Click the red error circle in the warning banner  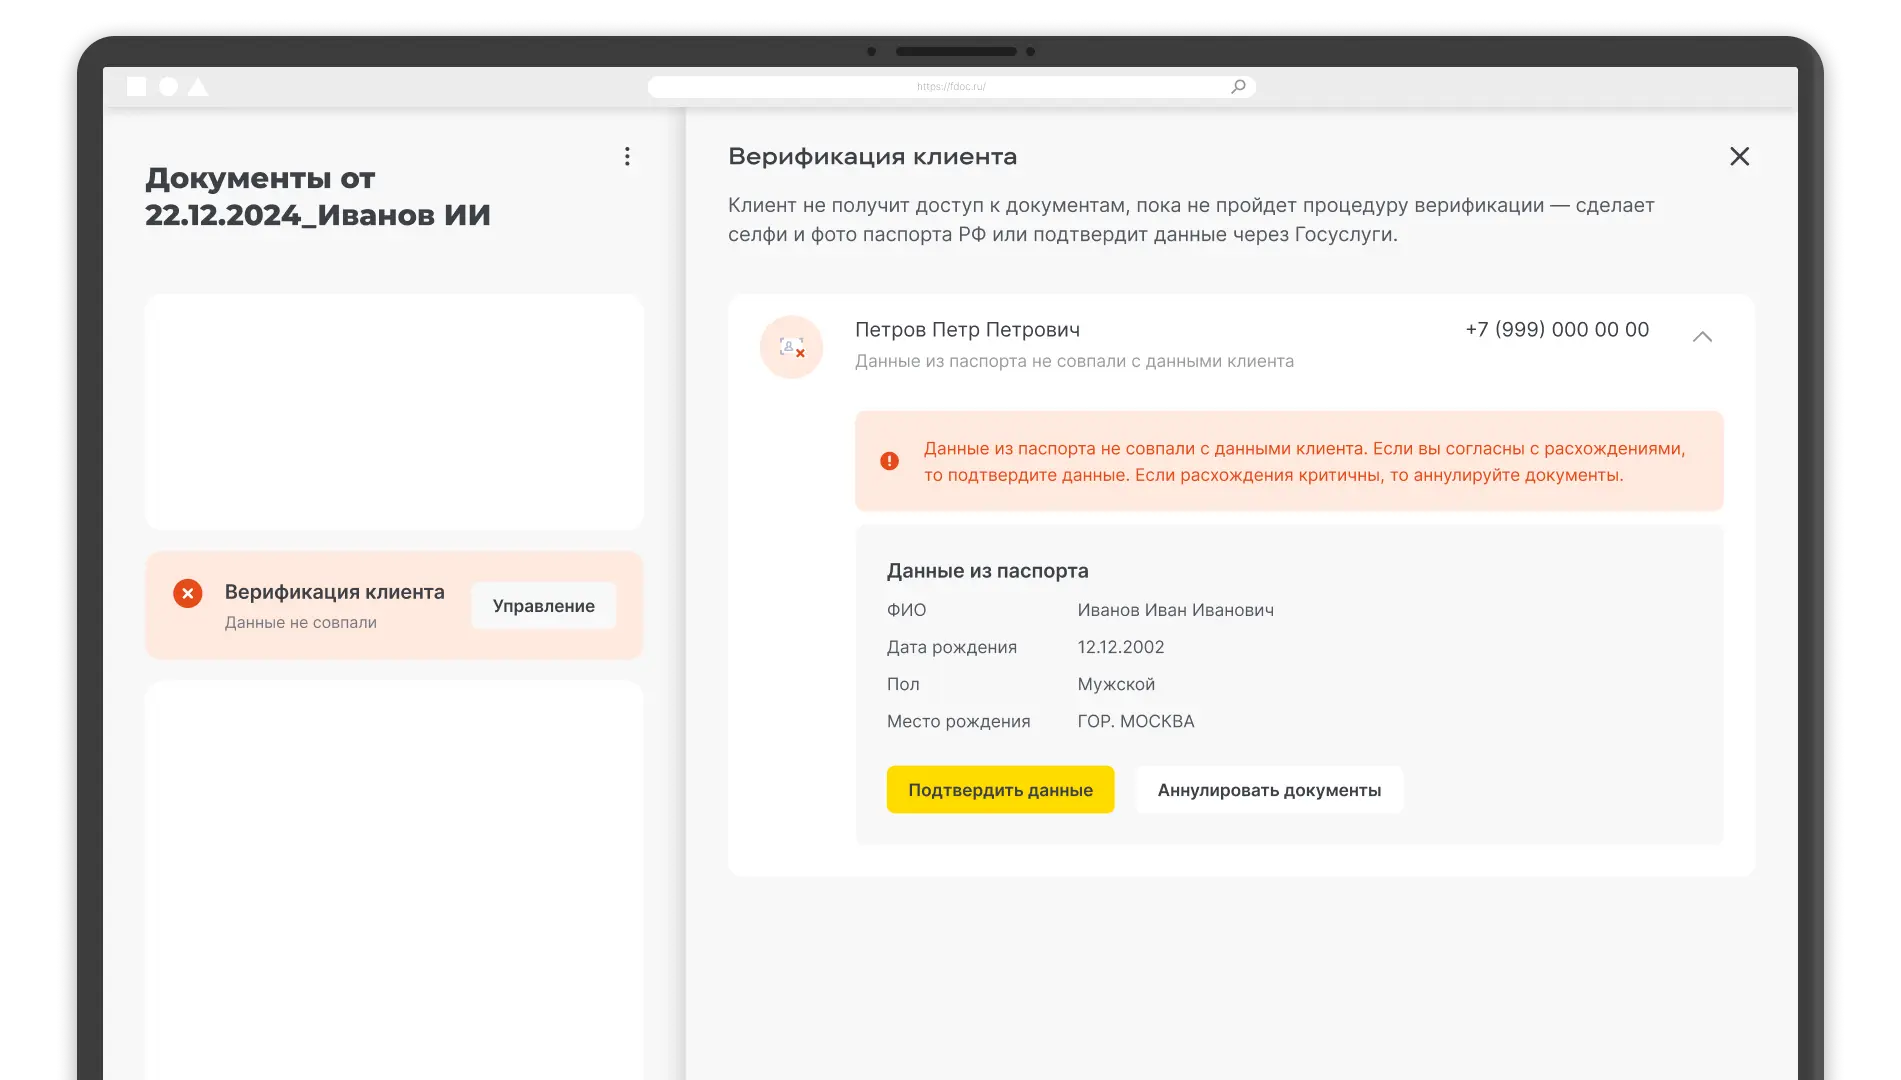click(x=890, y=460)
